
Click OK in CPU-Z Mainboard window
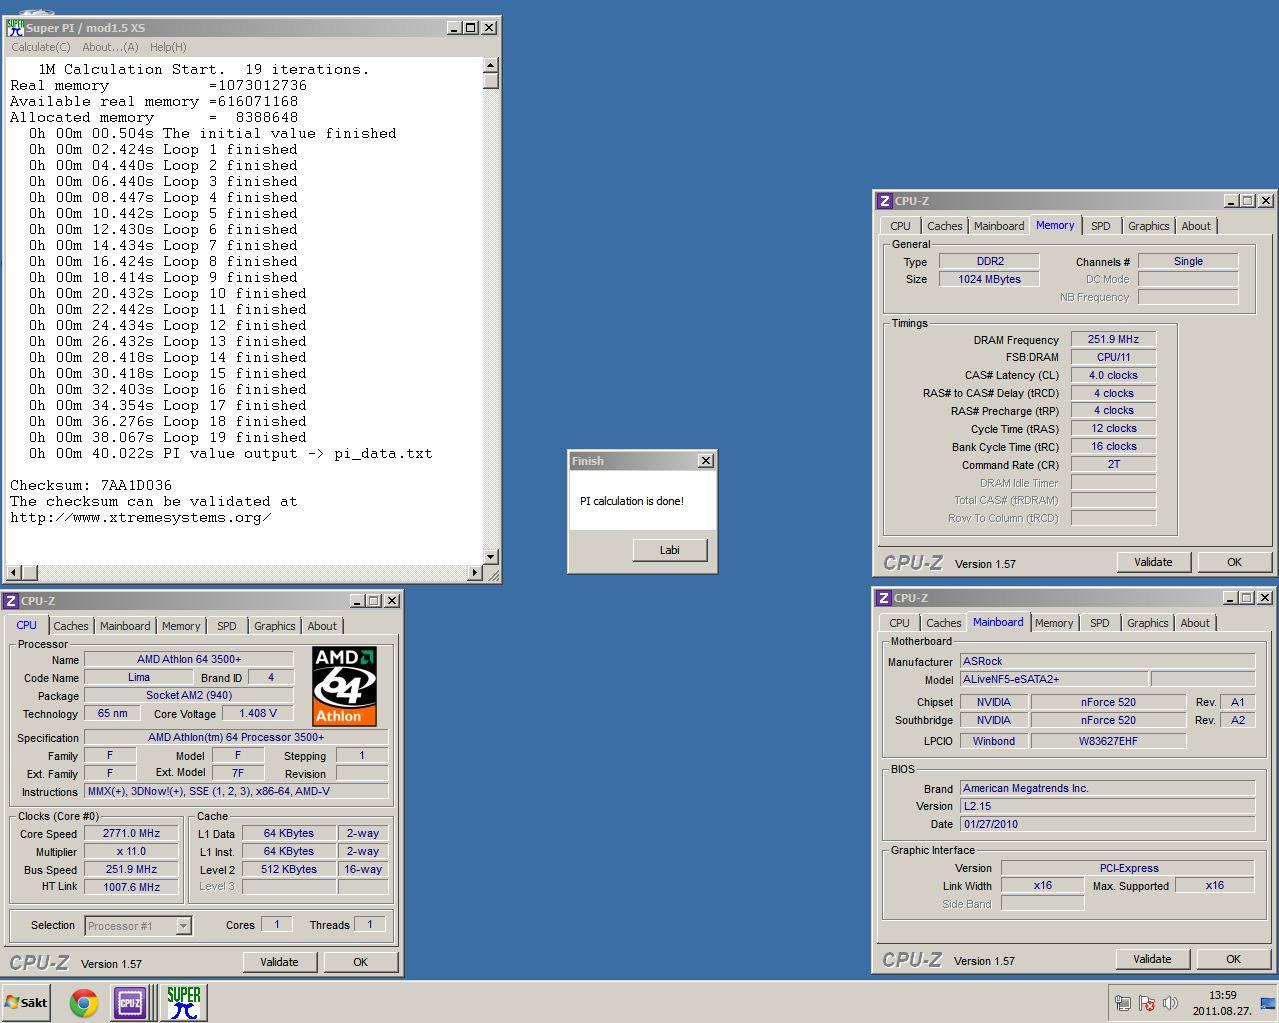click(1233, 959)
